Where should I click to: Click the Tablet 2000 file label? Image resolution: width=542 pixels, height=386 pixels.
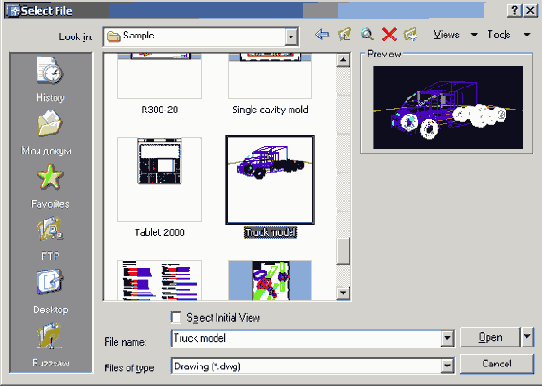point(159,232)
